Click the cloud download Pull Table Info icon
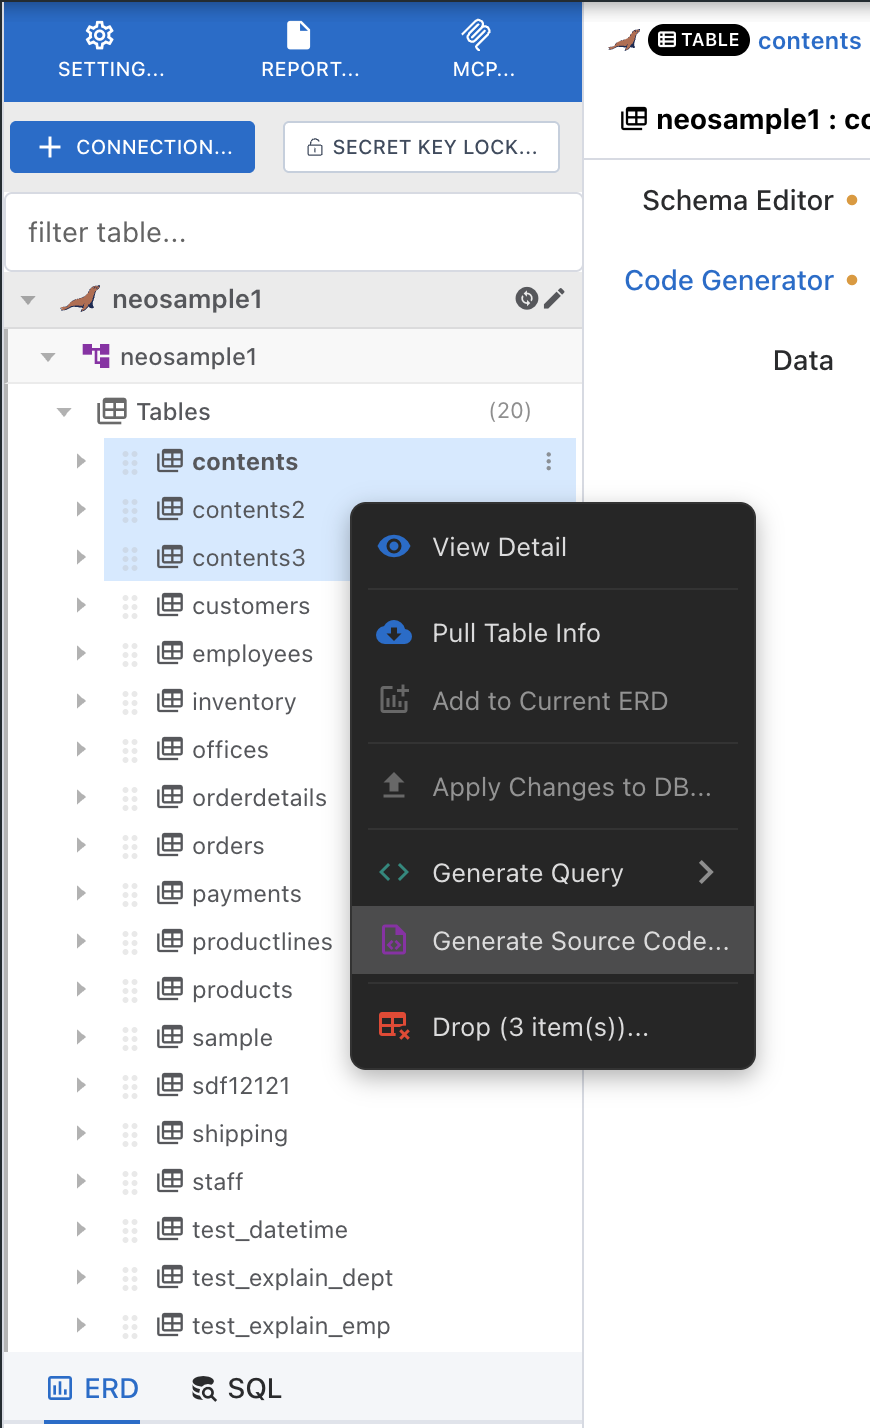 [x=394, y=633]
